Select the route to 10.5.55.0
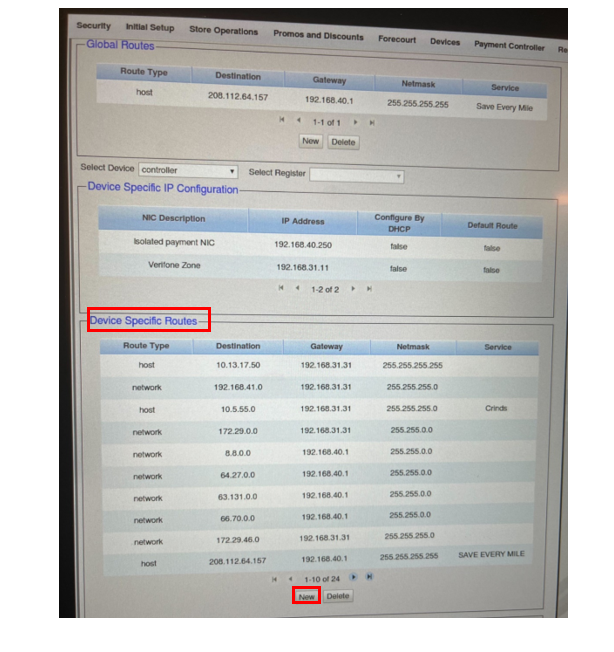This screenshot has width=614, height=652. [x=319, y=409]
